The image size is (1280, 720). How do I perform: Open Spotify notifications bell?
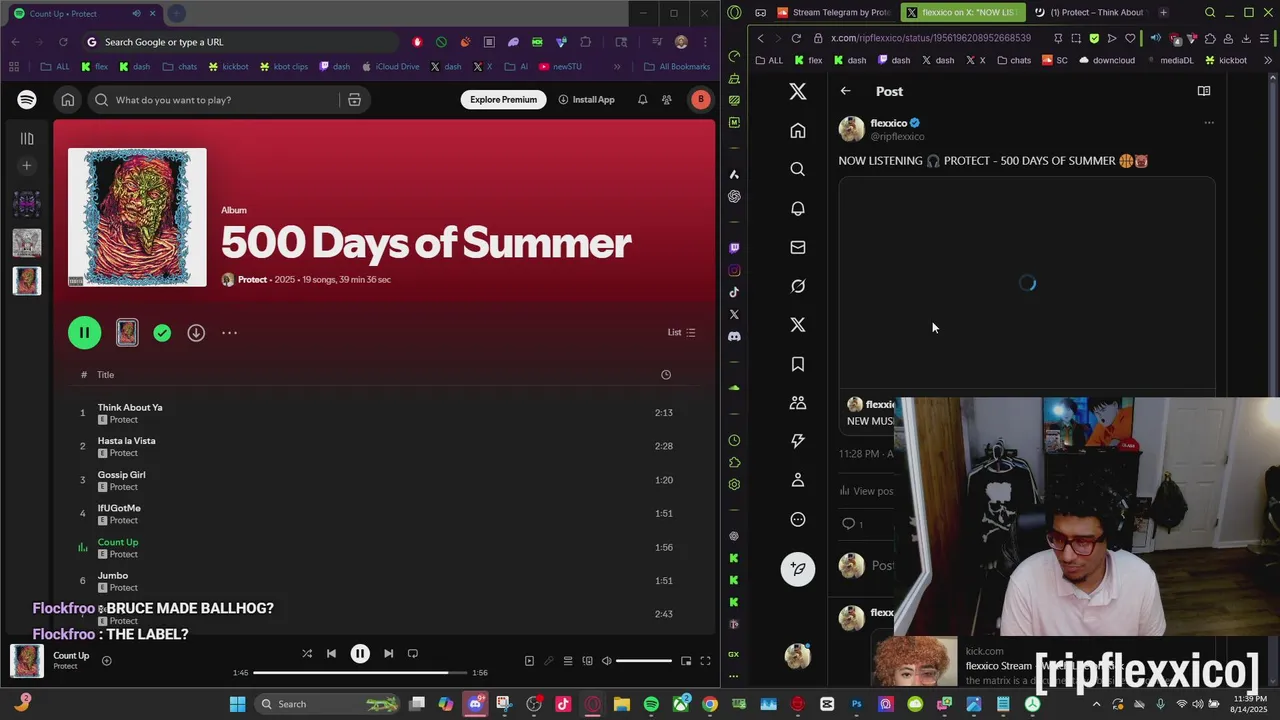(x=642, y=100)
